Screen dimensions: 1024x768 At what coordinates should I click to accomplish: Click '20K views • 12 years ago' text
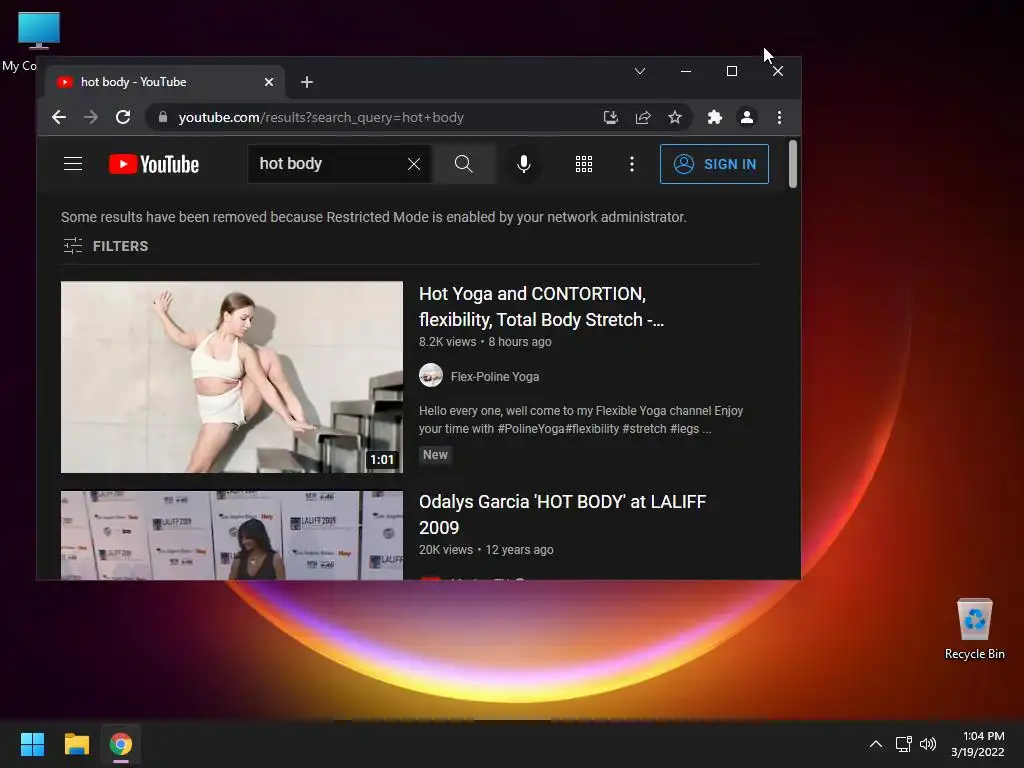point(486,550)
